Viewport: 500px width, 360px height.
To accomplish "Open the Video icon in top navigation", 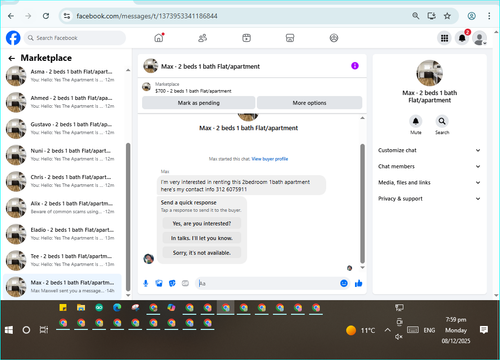I will (x=246, y=38).
